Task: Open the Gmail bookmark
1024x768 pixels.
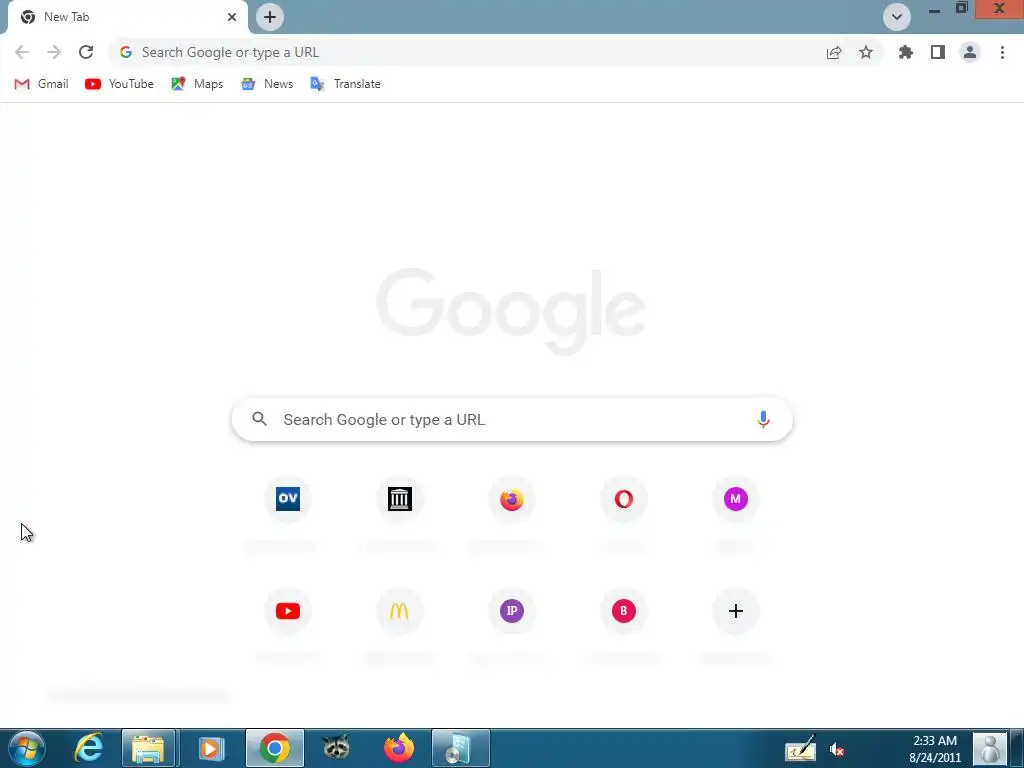Action: coord(42,84)
